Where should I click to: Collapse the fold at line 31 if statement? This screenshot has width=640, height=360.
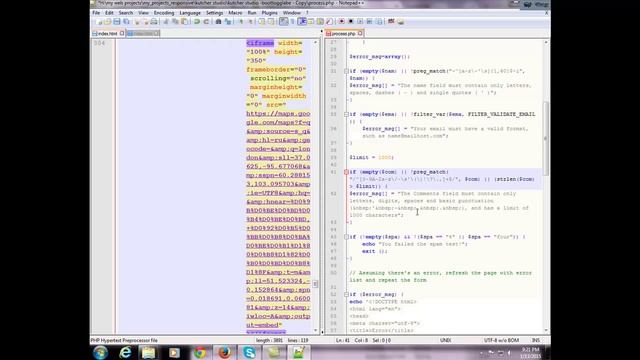(x=346, y=71)
